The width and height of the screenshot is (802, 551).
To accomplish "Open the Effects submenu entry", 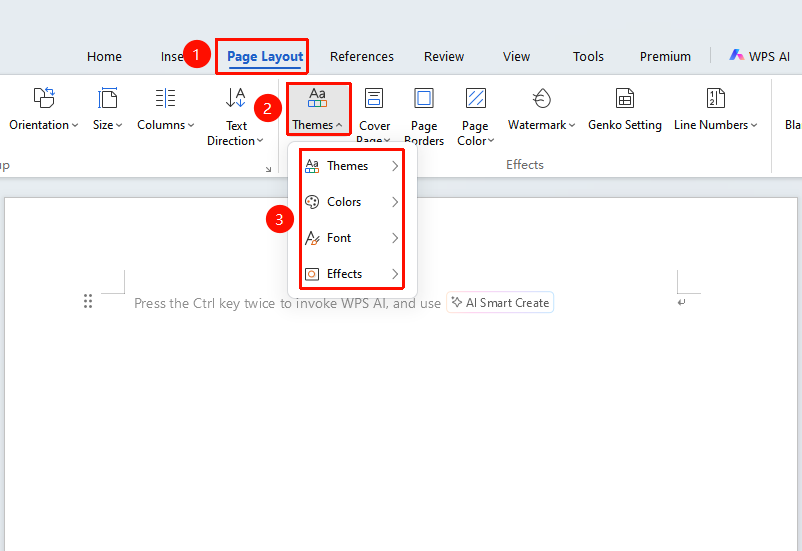I will coord(351,274).
